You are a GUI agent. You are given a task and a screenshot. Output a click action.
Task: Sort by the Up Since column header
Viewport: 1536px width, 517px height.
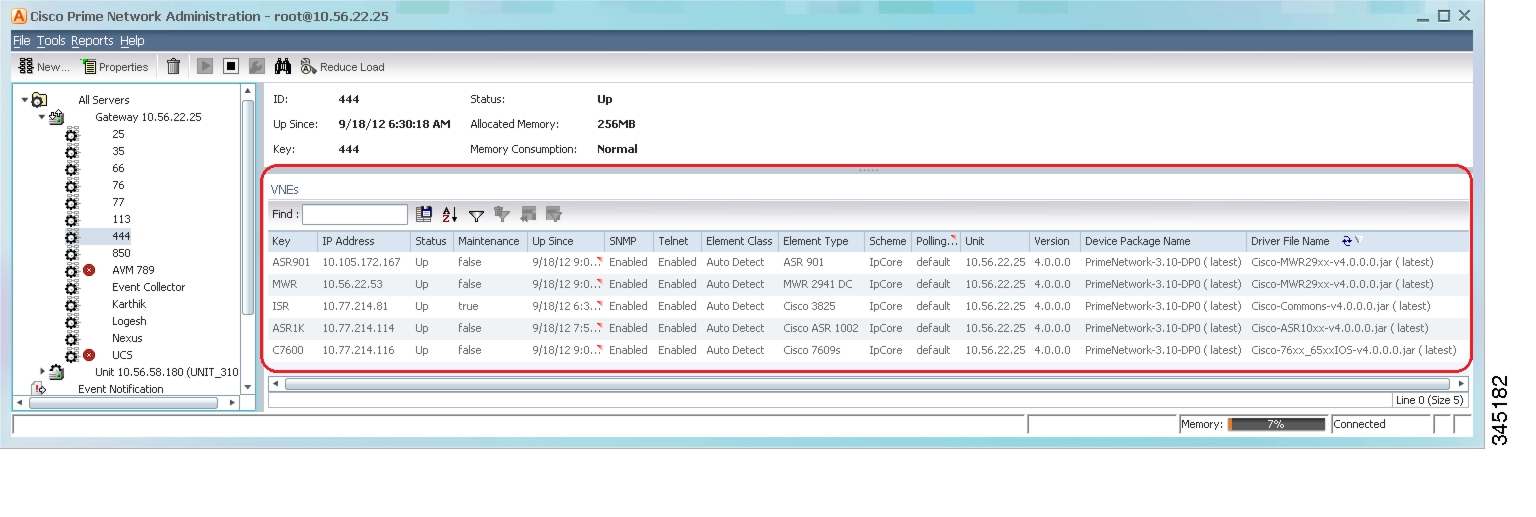tap(565, 241)
